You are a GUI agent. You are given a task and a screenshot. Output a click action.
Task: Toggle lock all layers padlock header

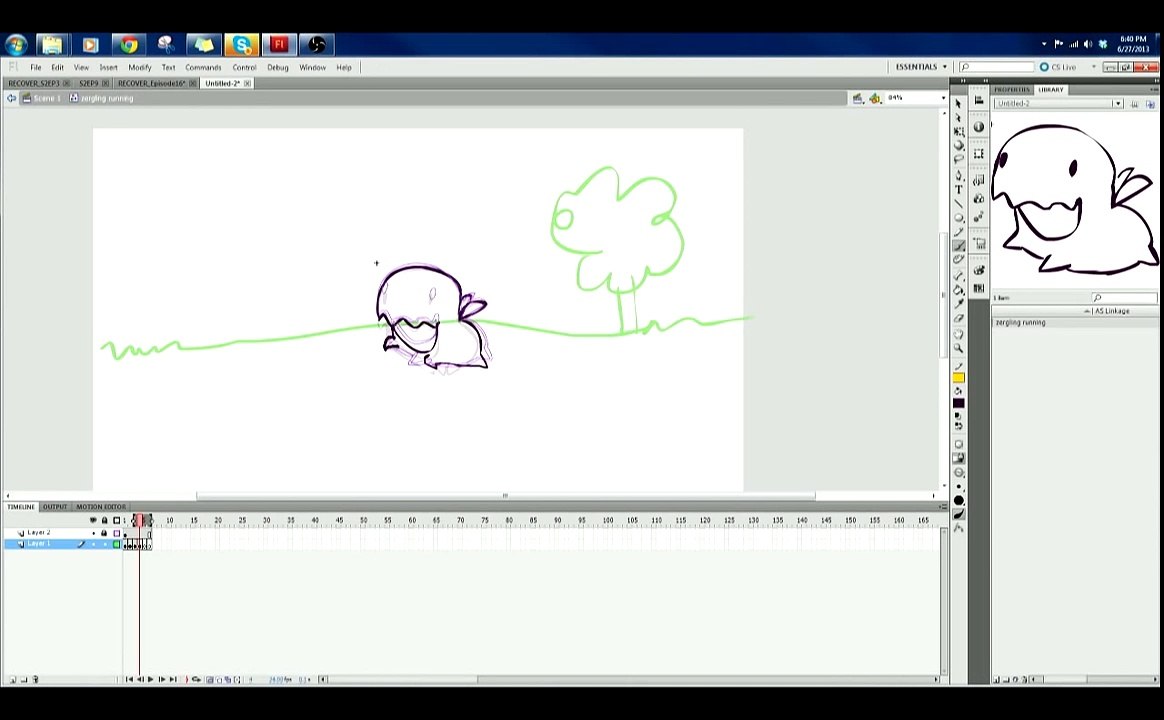105,520
